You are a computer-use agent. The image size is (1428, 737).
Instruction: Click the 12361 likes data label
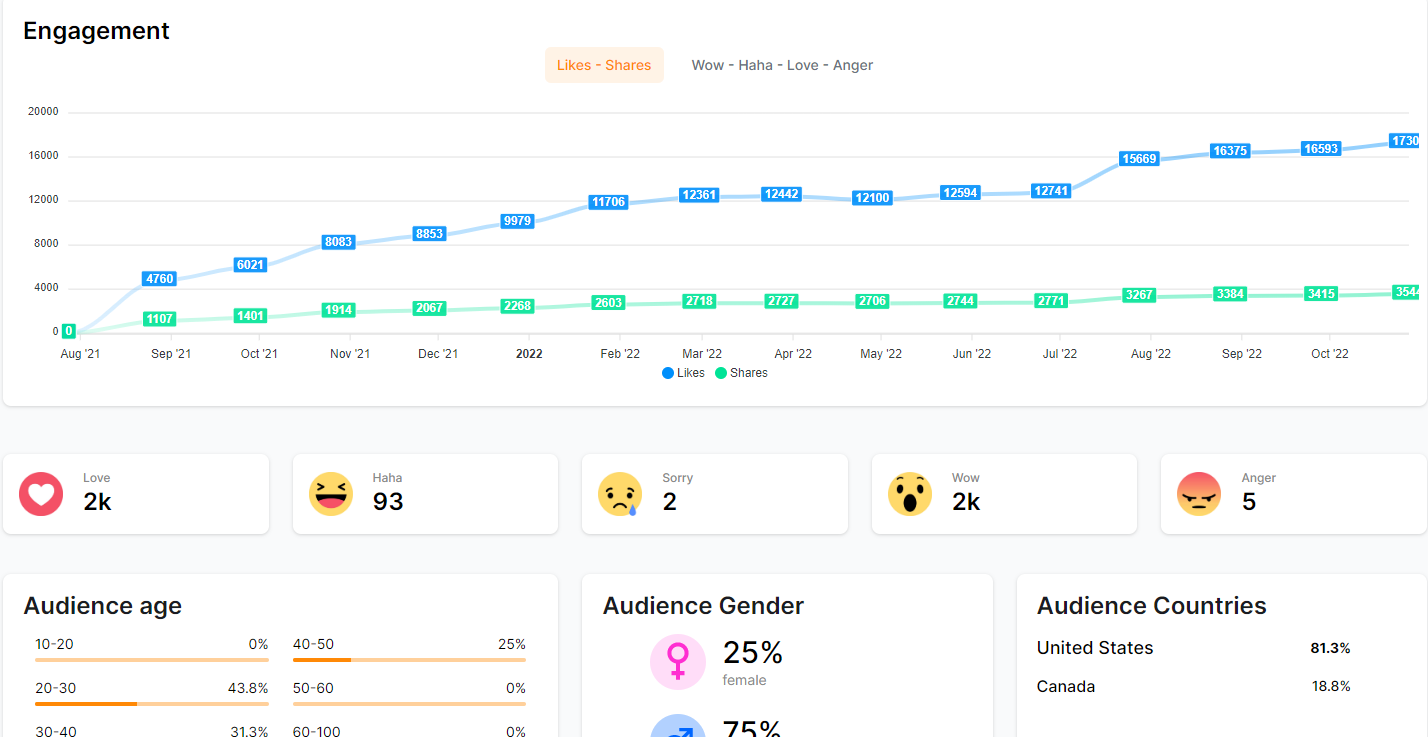pos(699,195)
